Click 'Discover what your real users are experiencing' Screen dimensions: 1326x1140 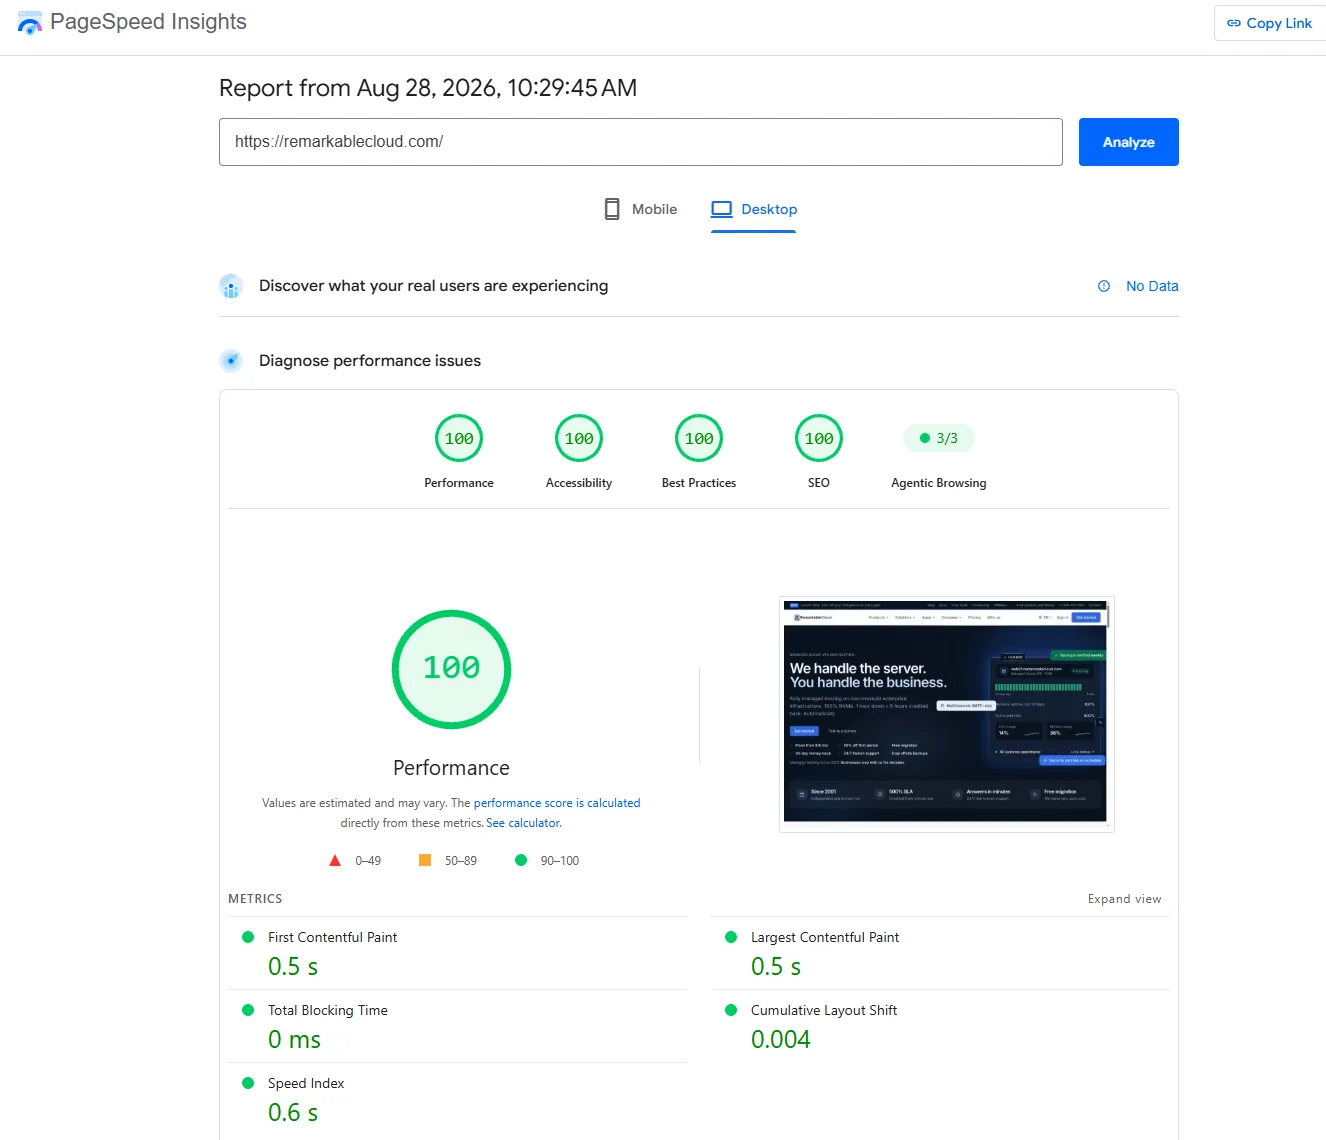(433, 286)
